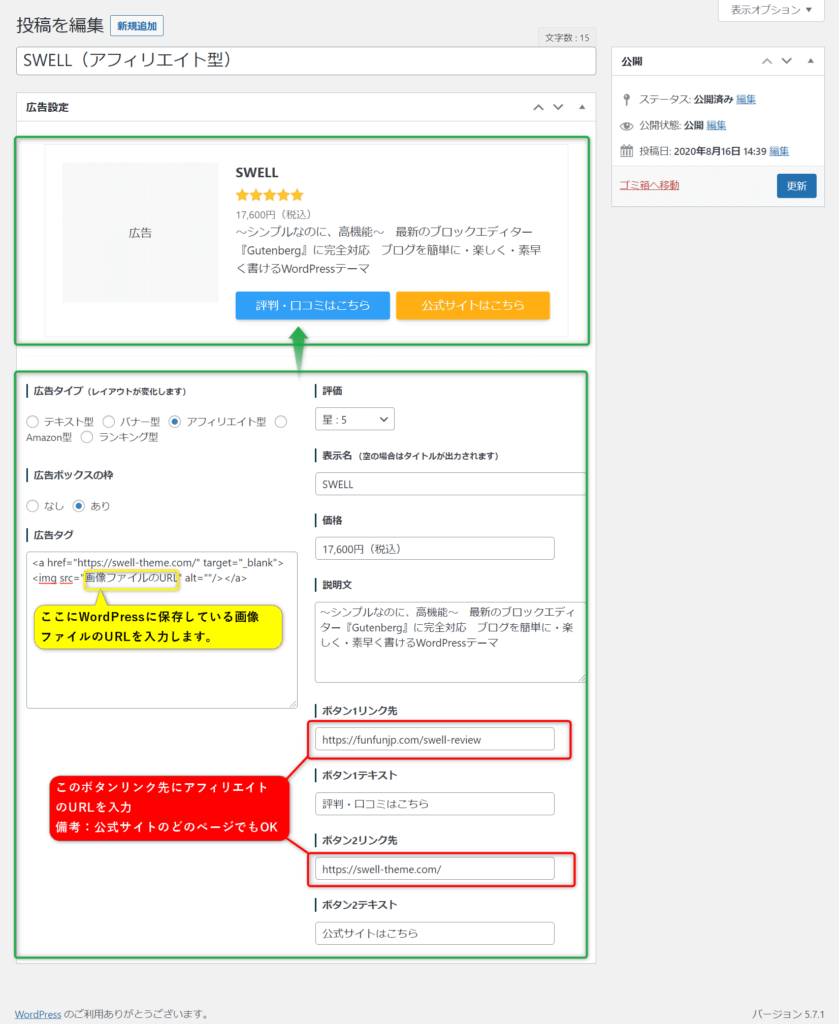Click 公式サイトはこちら preview button

click(473, 306)
